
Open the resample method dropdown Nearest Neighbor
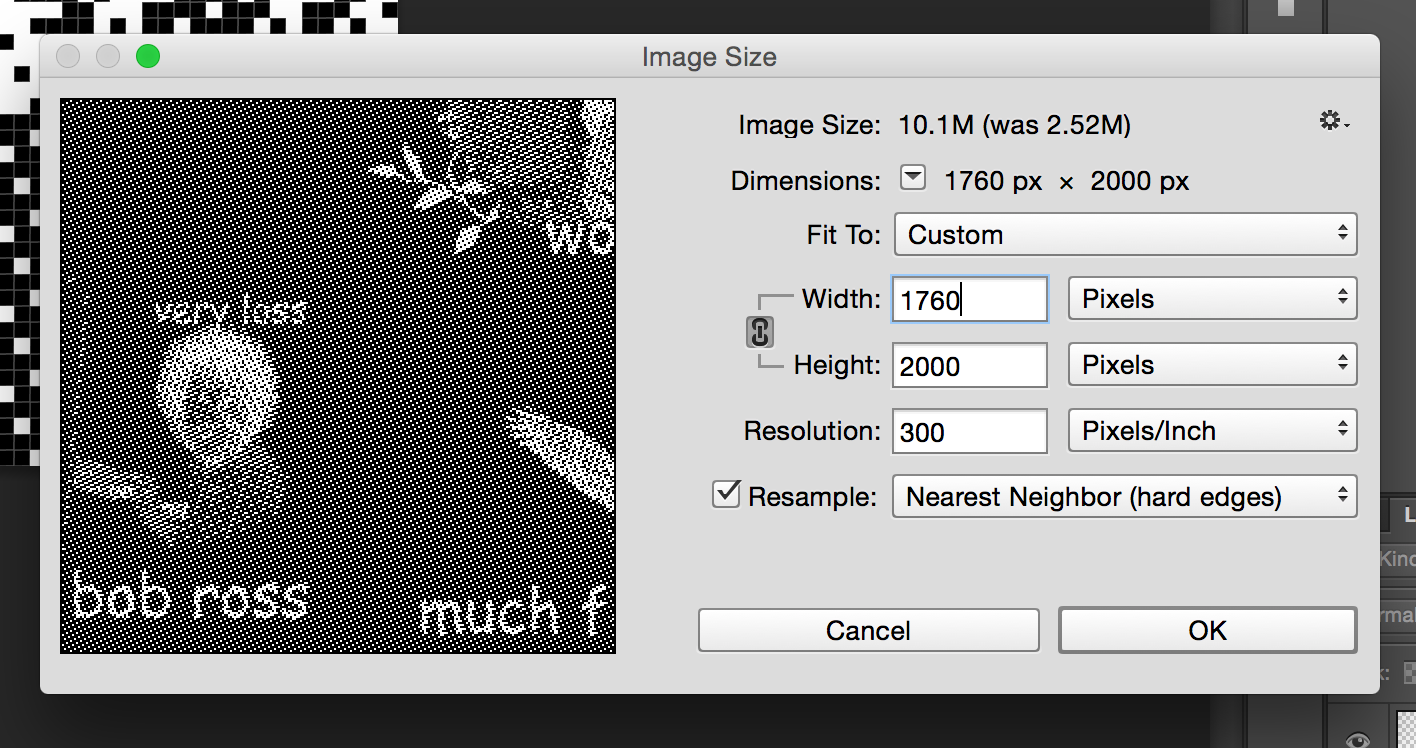1125,496
